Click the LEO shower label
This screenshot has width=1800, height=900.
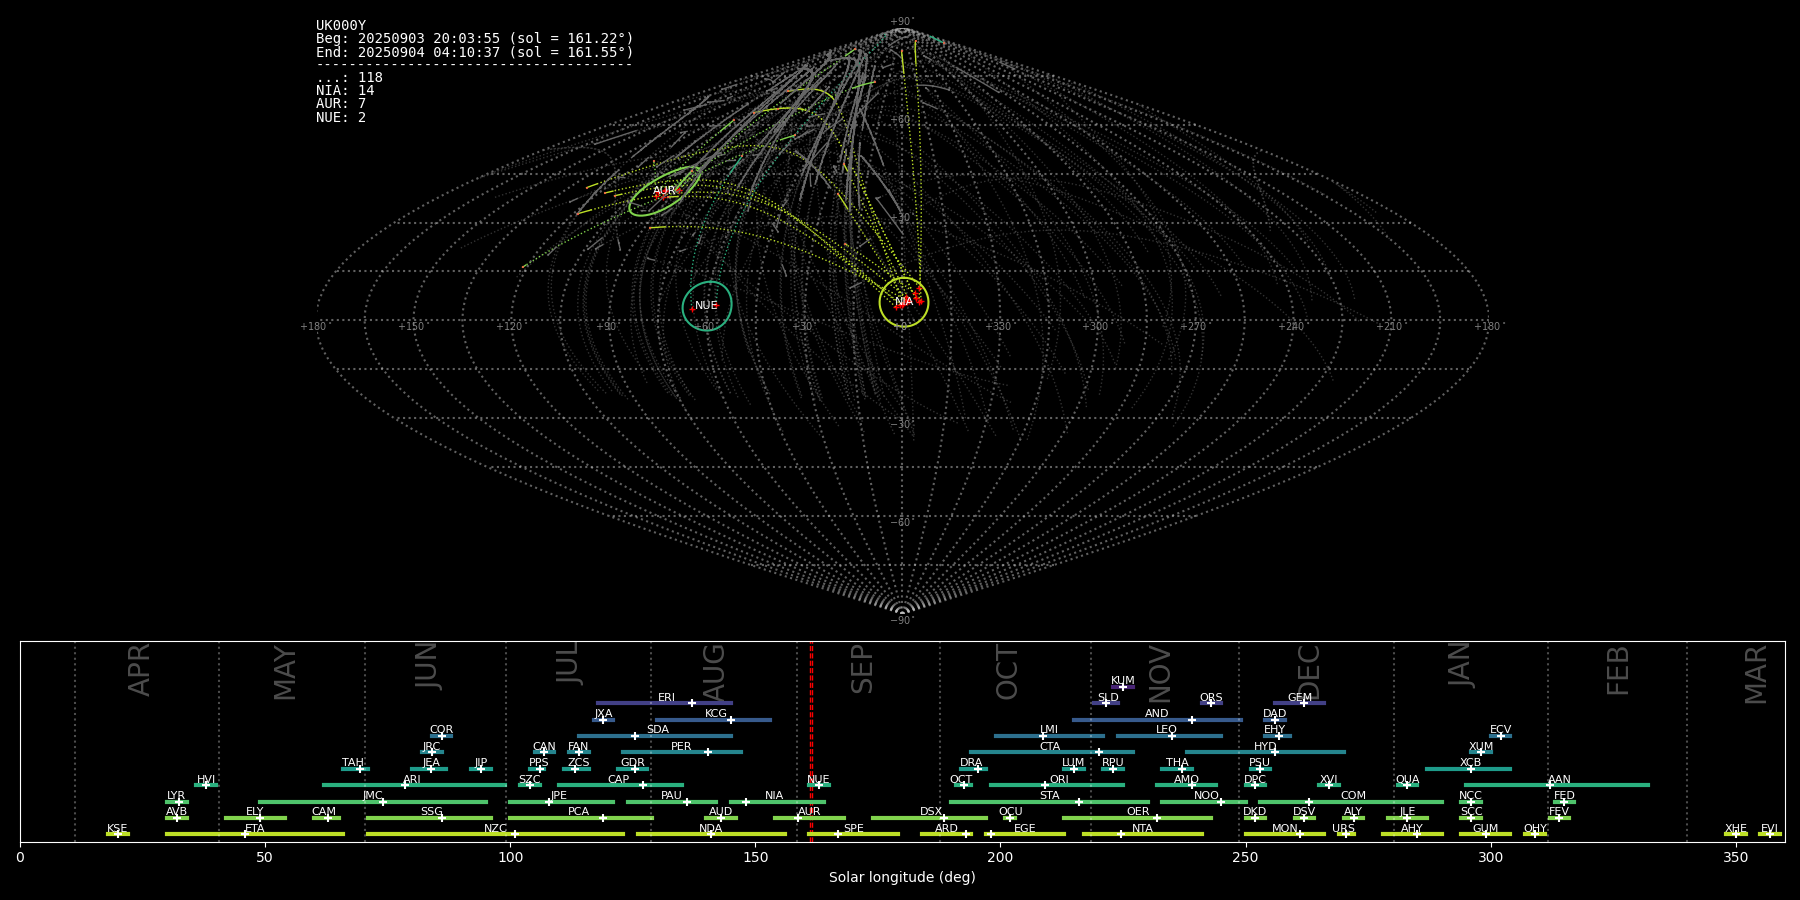pos(1167,730)
